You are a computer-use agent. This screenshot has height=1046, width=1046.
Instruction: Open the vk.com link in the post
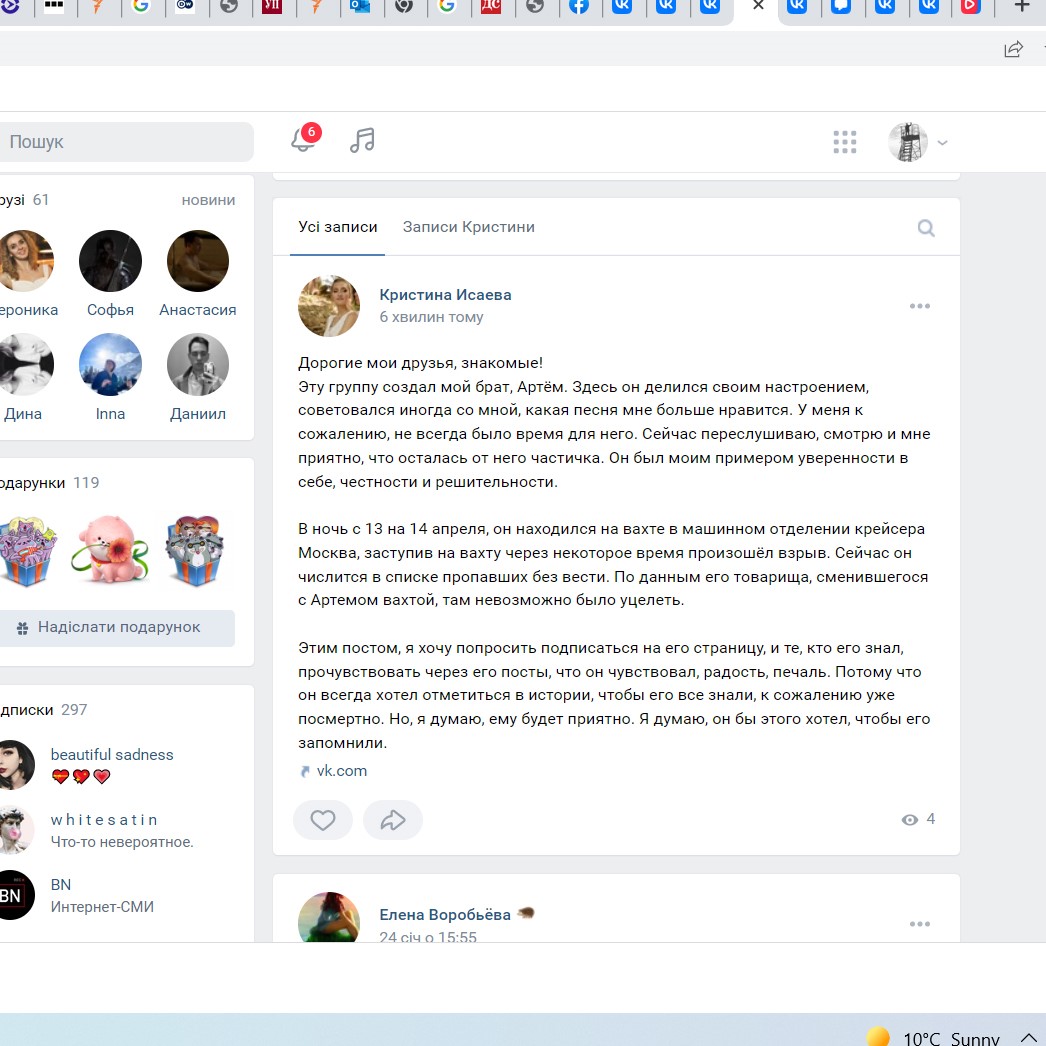pos(341,771)
